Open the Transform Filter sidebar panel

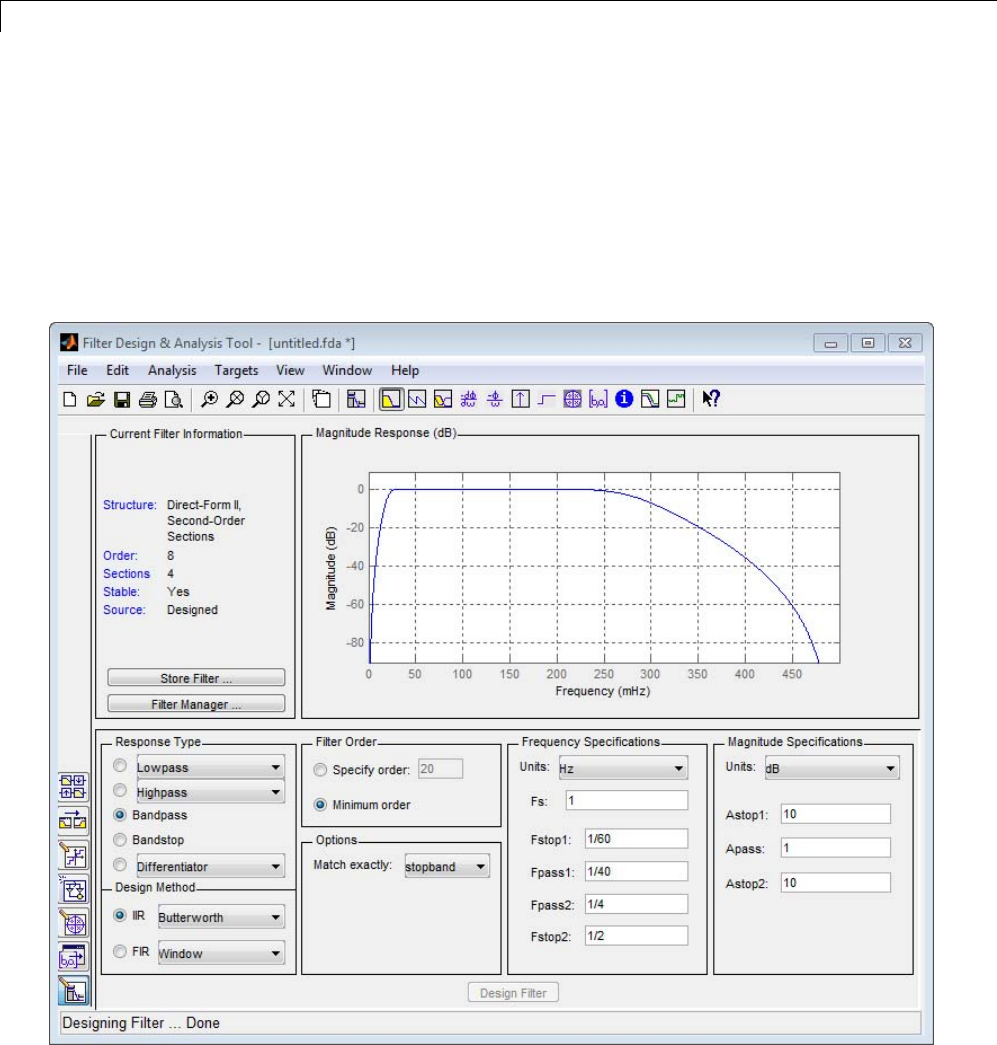point(73,820)
